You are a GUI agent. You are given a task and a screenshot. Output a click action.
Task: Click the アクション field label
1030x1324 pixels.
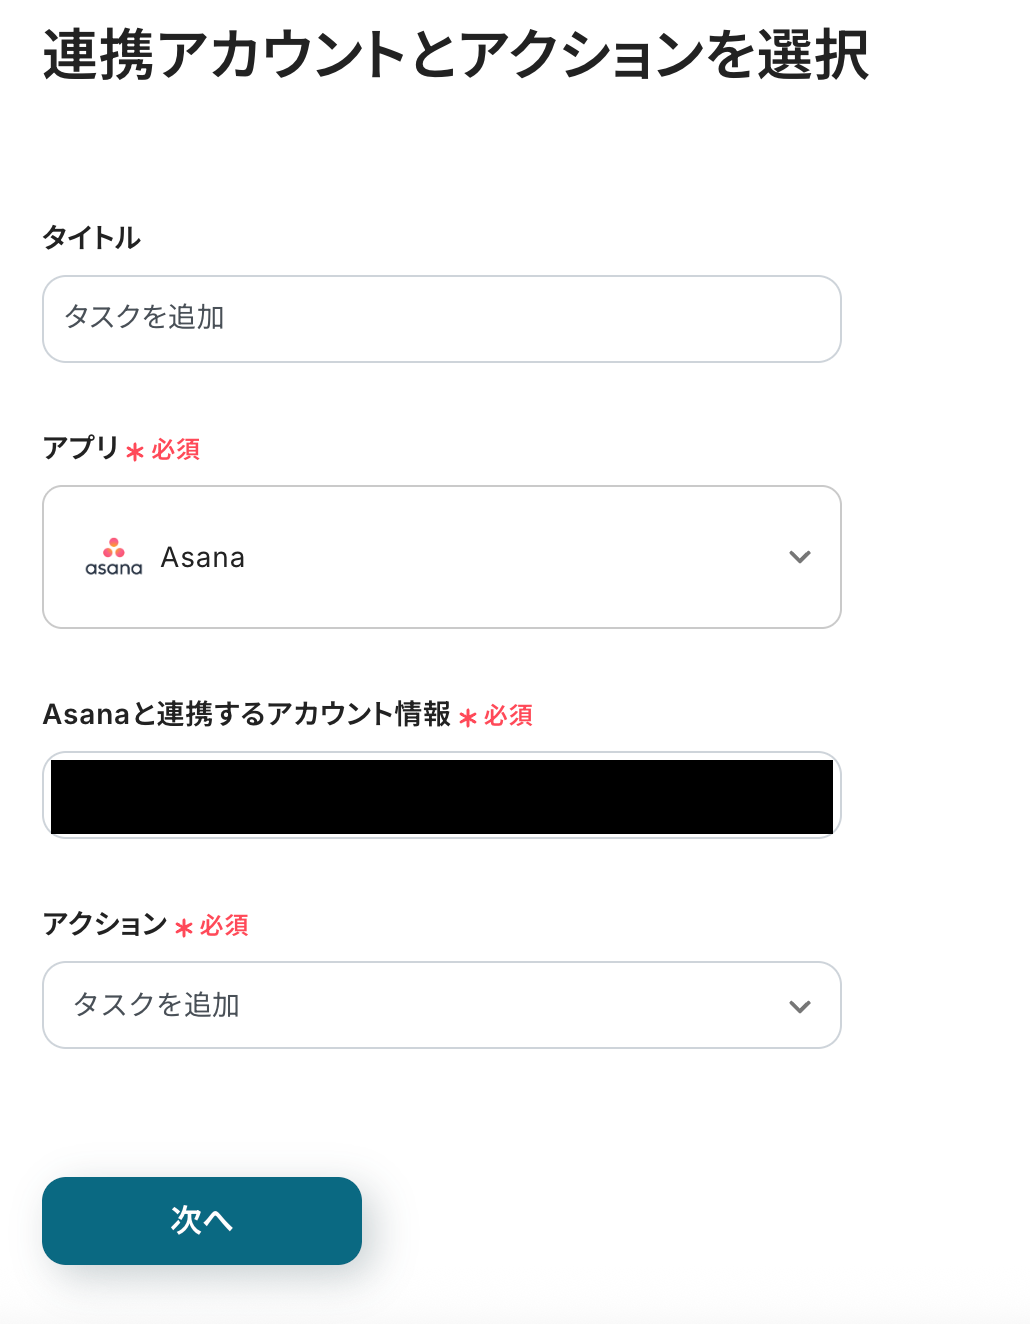[105, 924]
